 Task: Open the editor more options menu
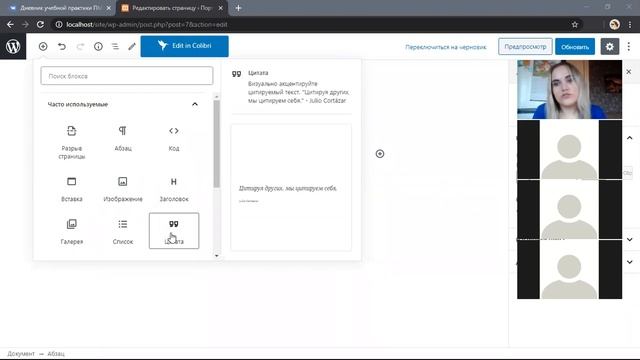629,47
